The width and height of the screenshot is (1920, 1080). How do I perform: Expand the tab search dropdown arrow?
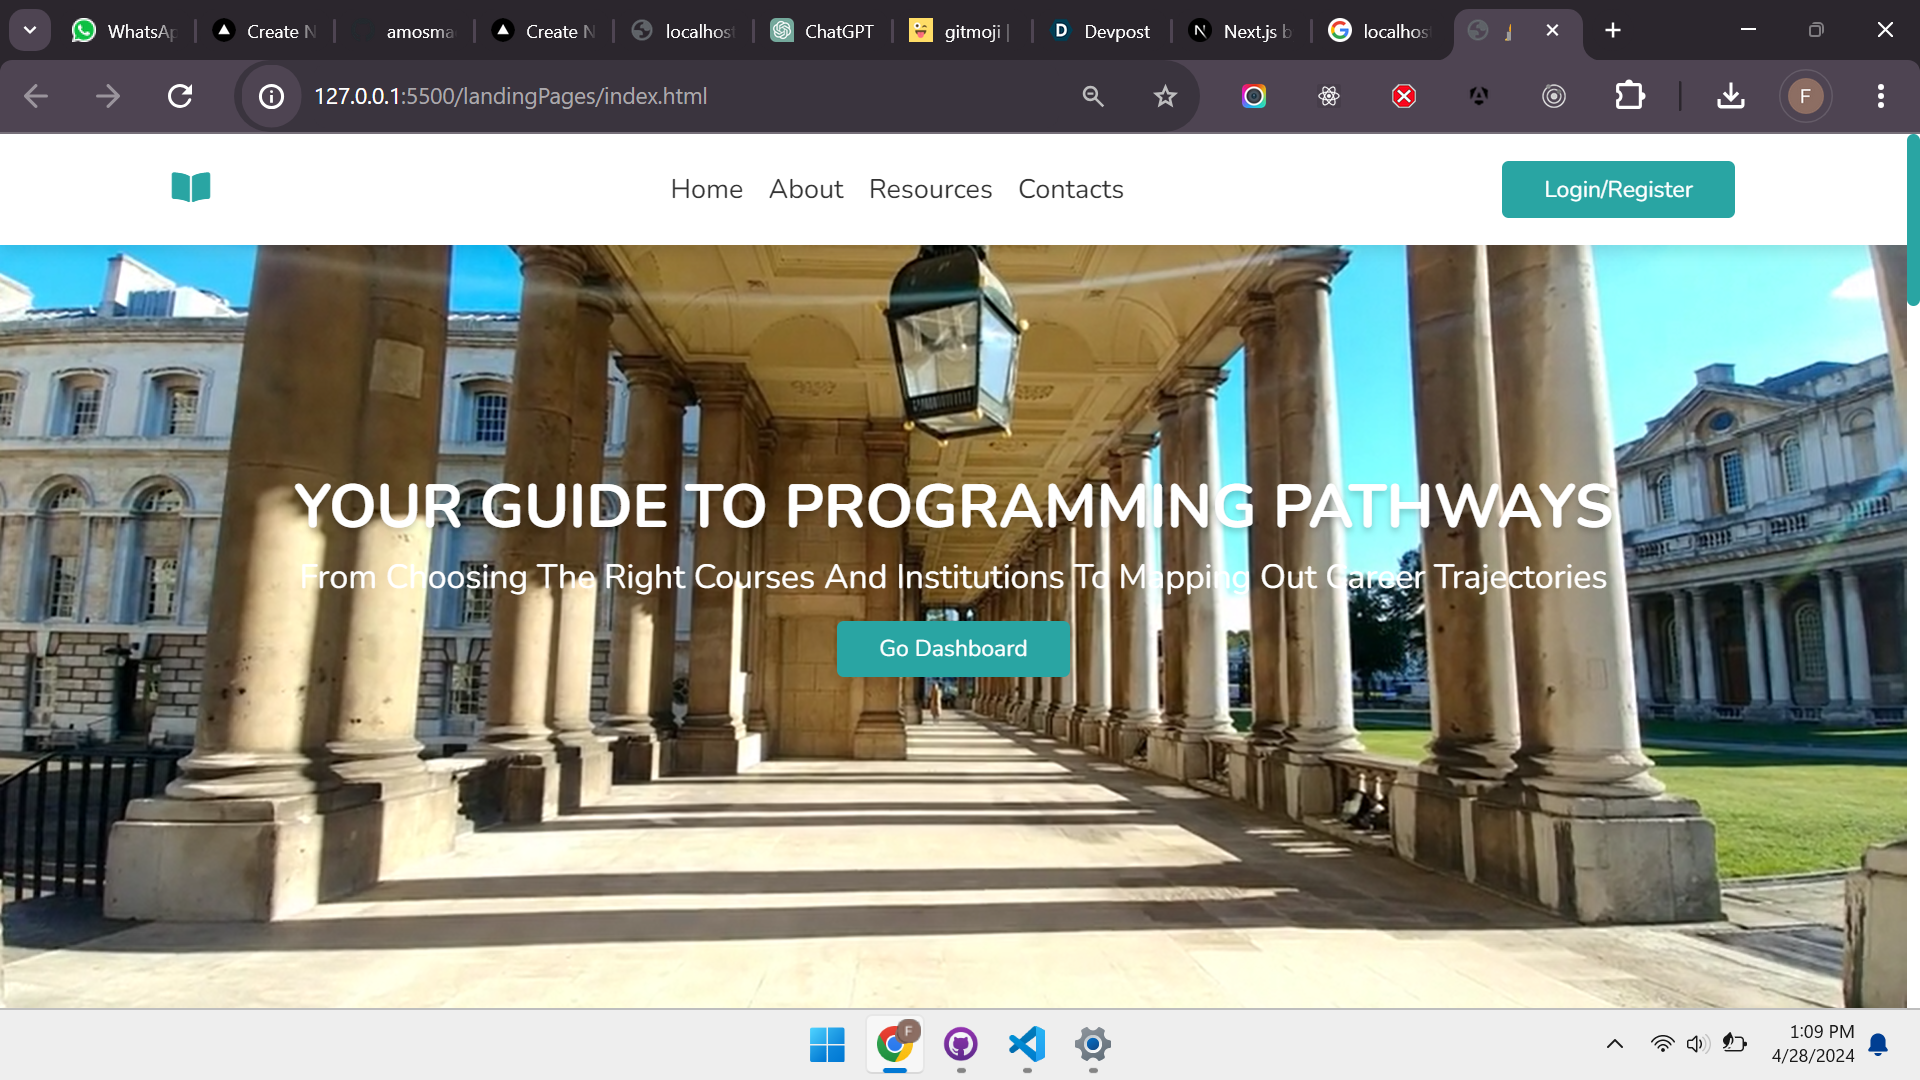tap(30, 30)
